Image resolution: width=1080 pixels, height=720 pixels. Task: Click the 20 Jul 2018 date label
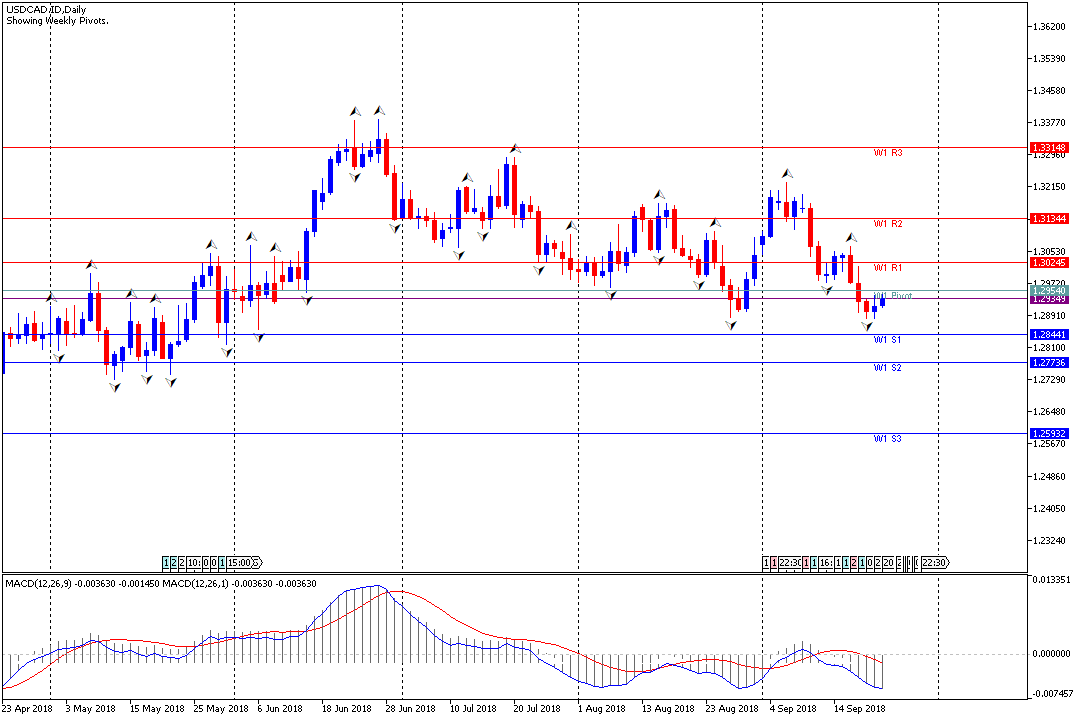click(537, 708)
